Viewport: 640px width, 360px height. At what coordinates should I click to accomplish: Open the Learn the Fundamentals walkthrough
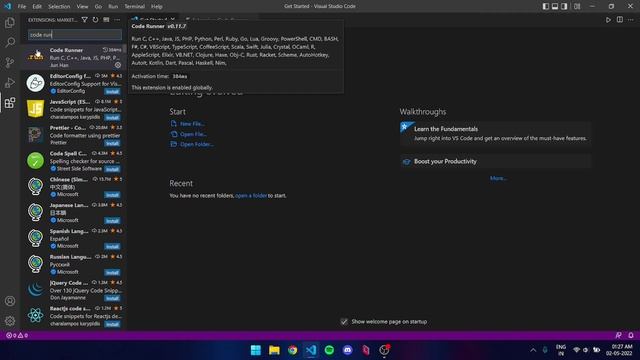(x=496, y=133)
